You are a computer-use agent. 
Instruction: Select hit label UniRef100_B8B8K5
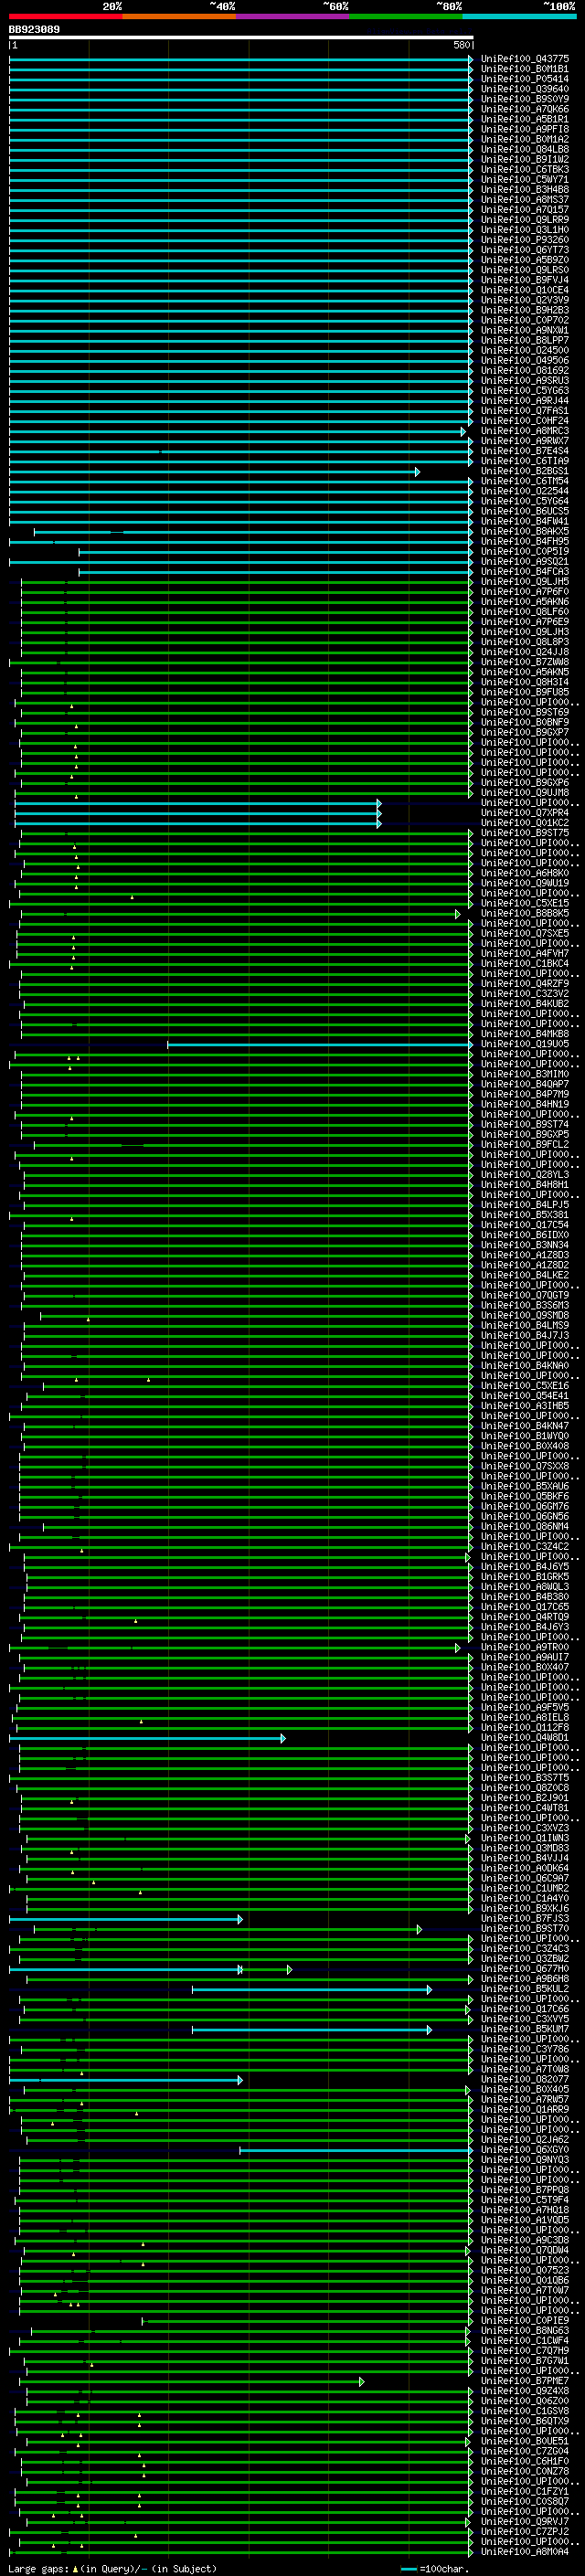click(525, 913)
